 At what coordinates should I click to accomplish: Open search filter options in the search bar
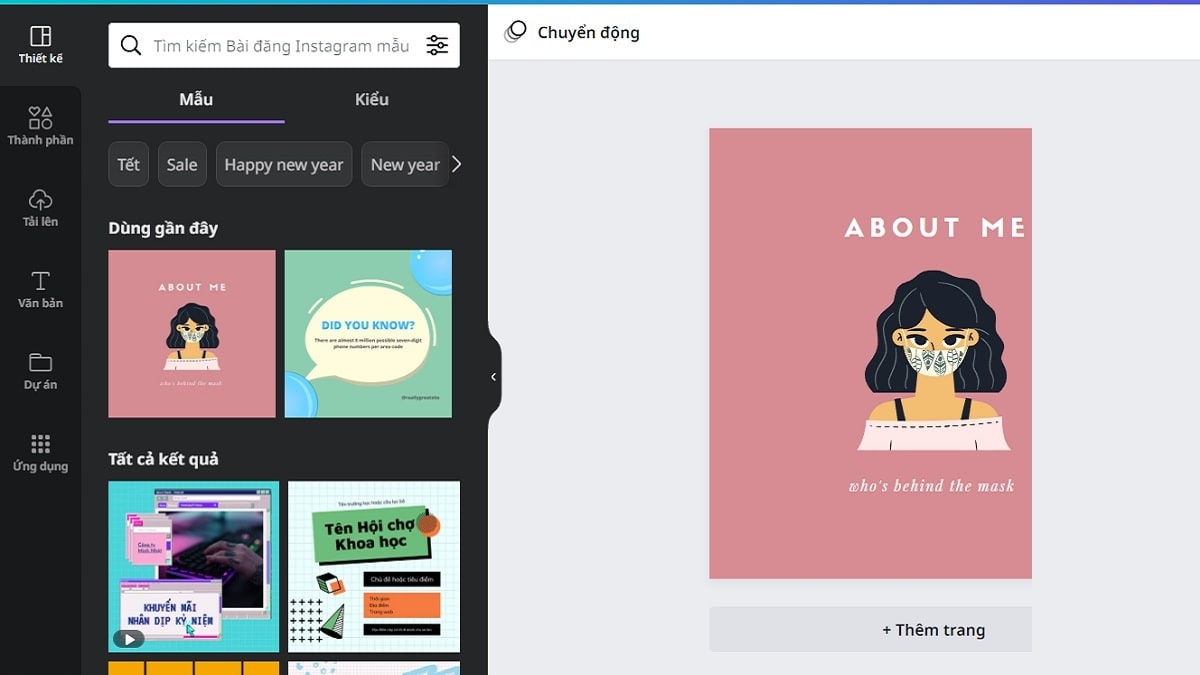pyautogui.click(x=437, y=45)
